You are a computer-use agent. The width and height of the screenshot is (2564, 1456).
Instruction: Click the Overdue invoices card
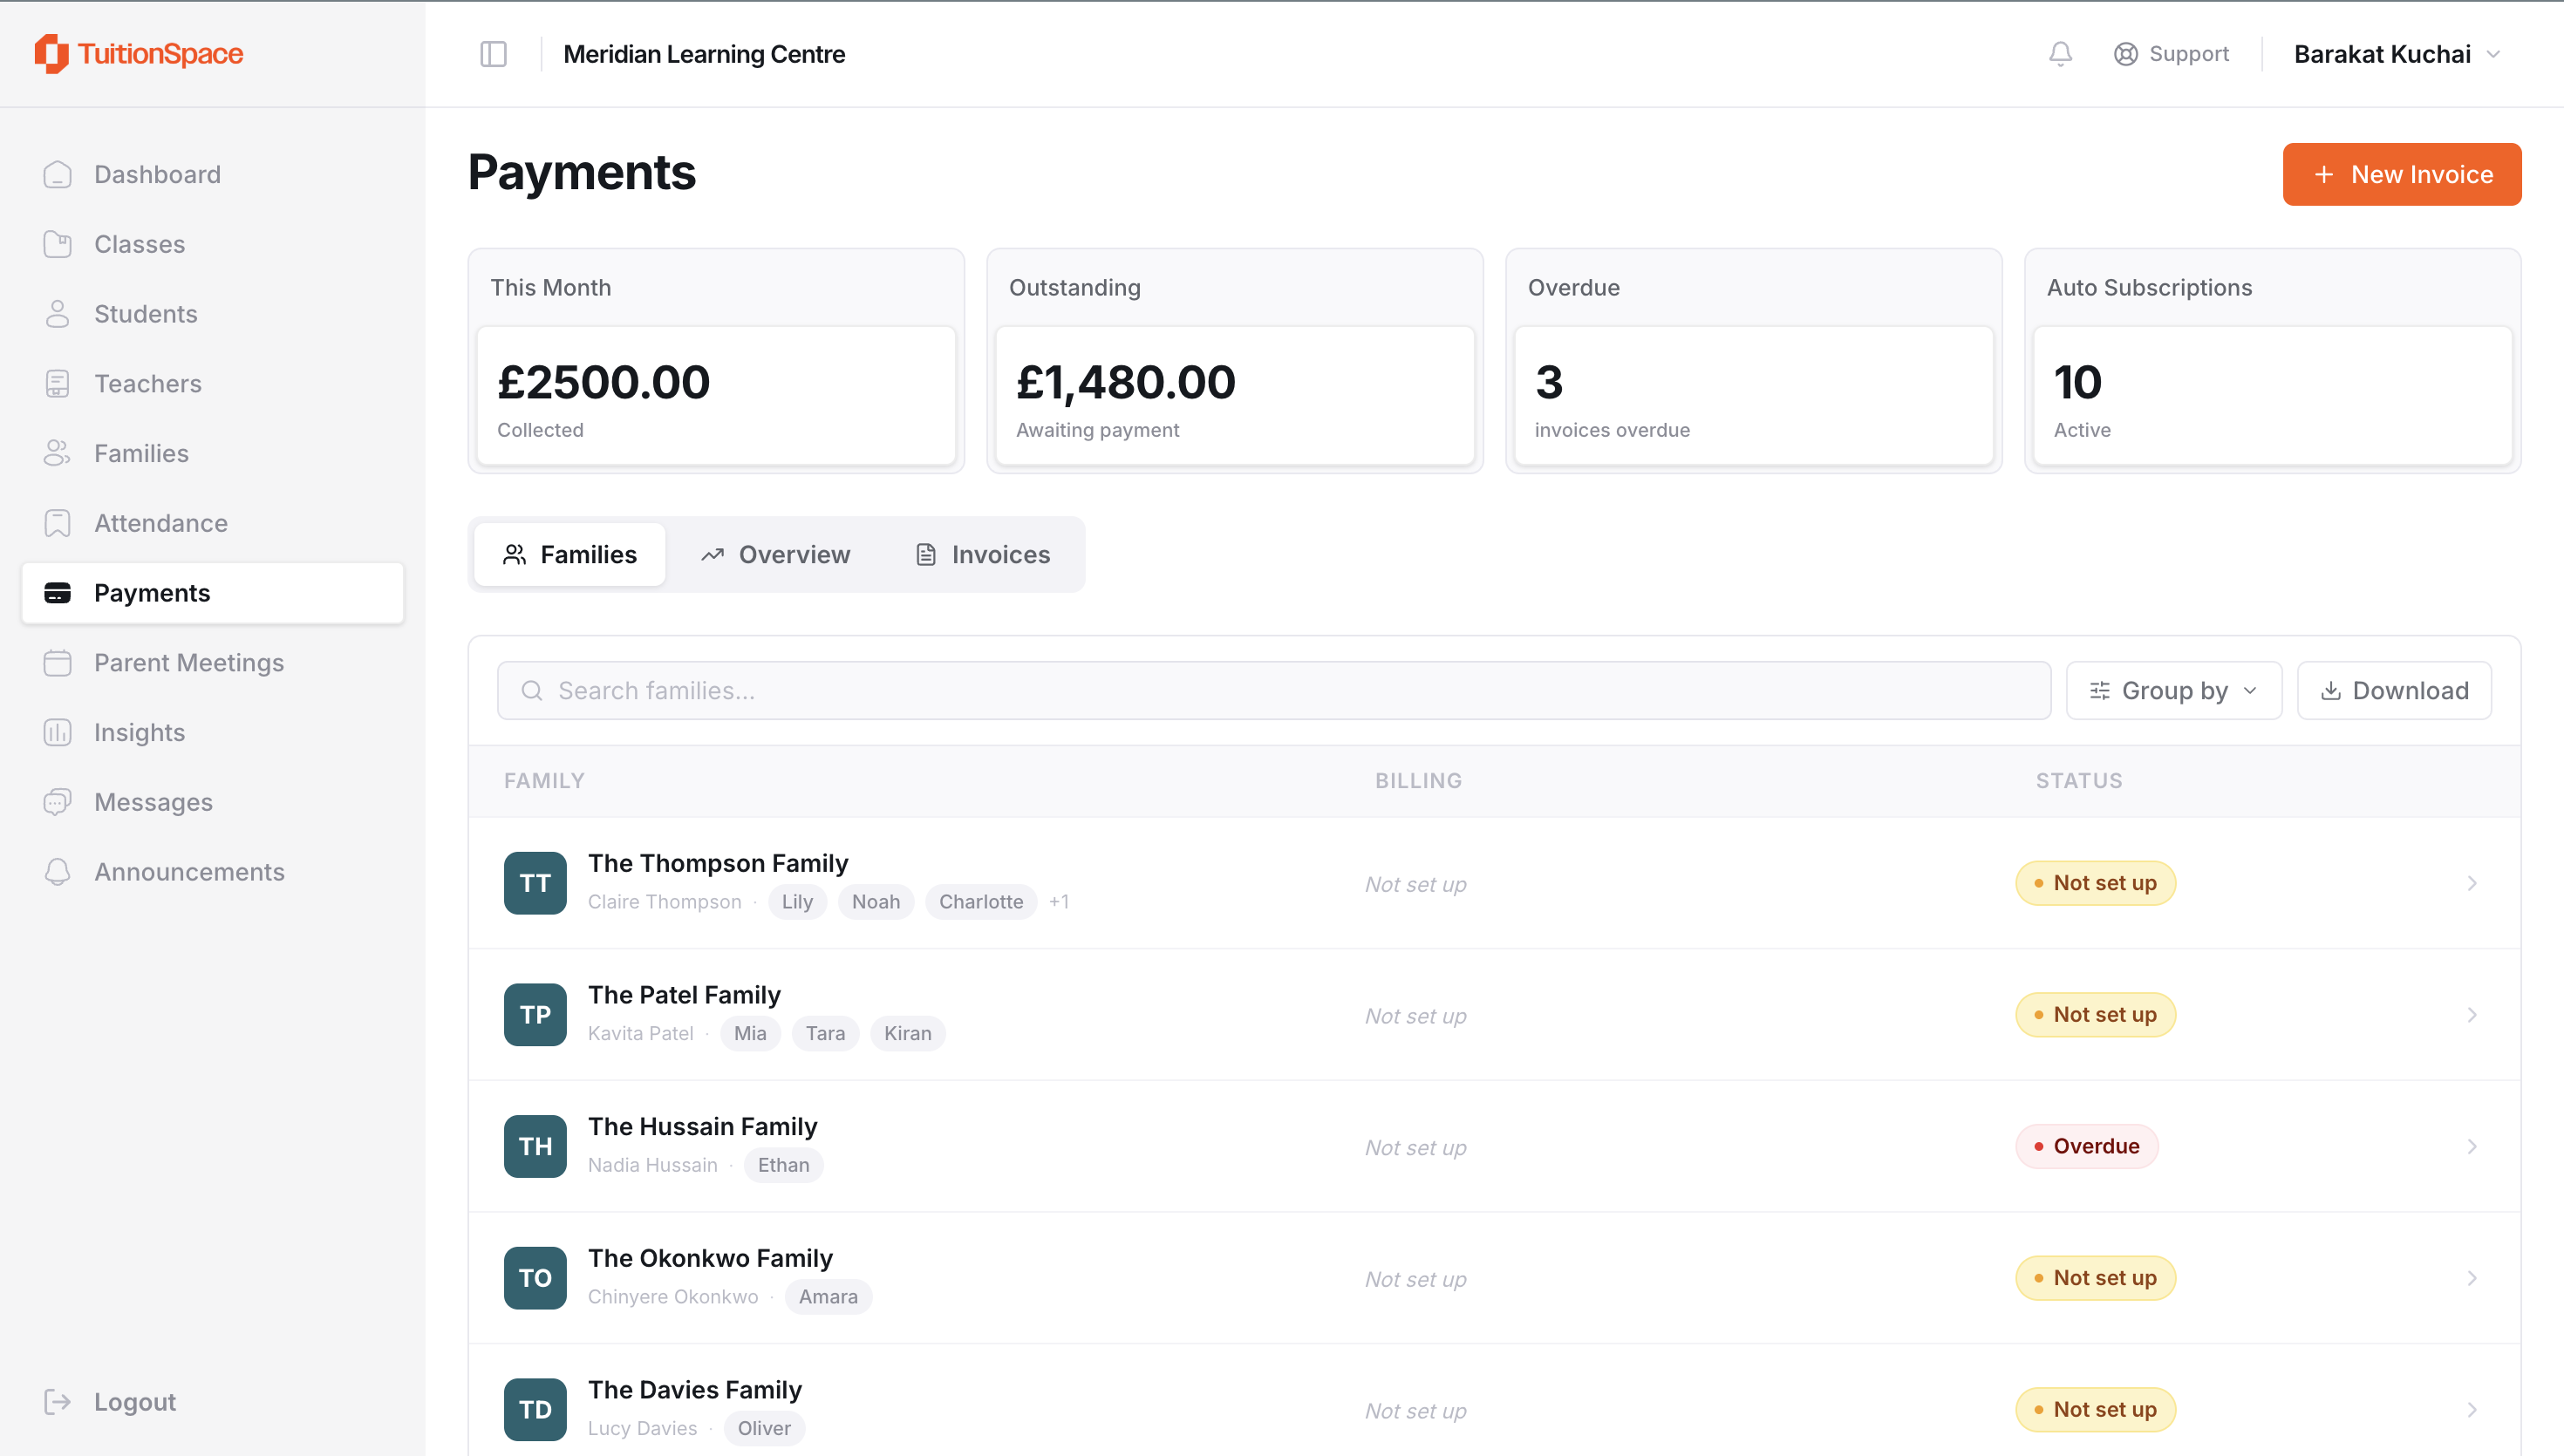pos(1754,361)
